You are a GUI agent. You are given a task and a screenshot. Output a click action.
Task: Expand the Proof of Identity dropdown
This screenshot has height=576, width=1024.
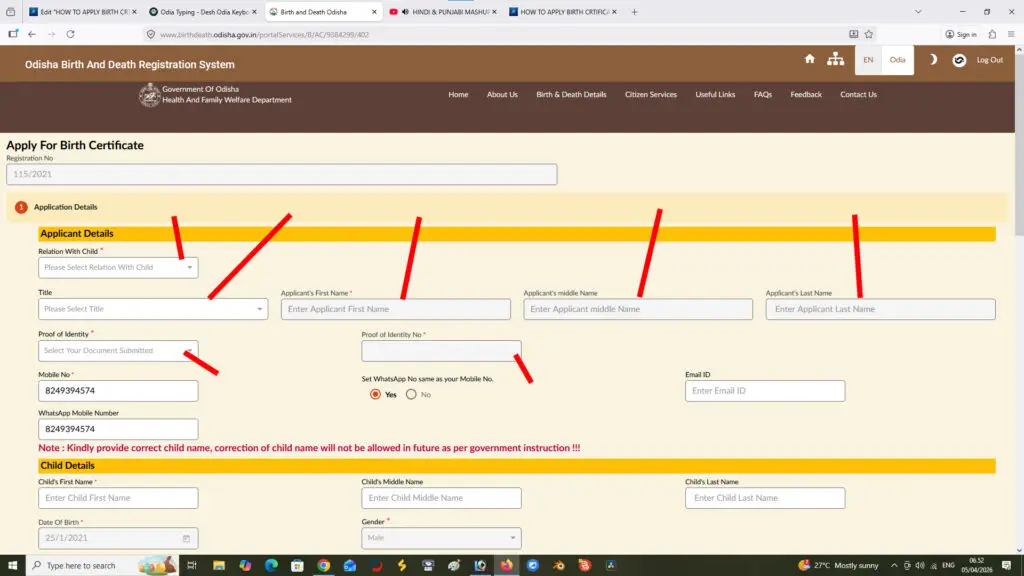point(118,351)
